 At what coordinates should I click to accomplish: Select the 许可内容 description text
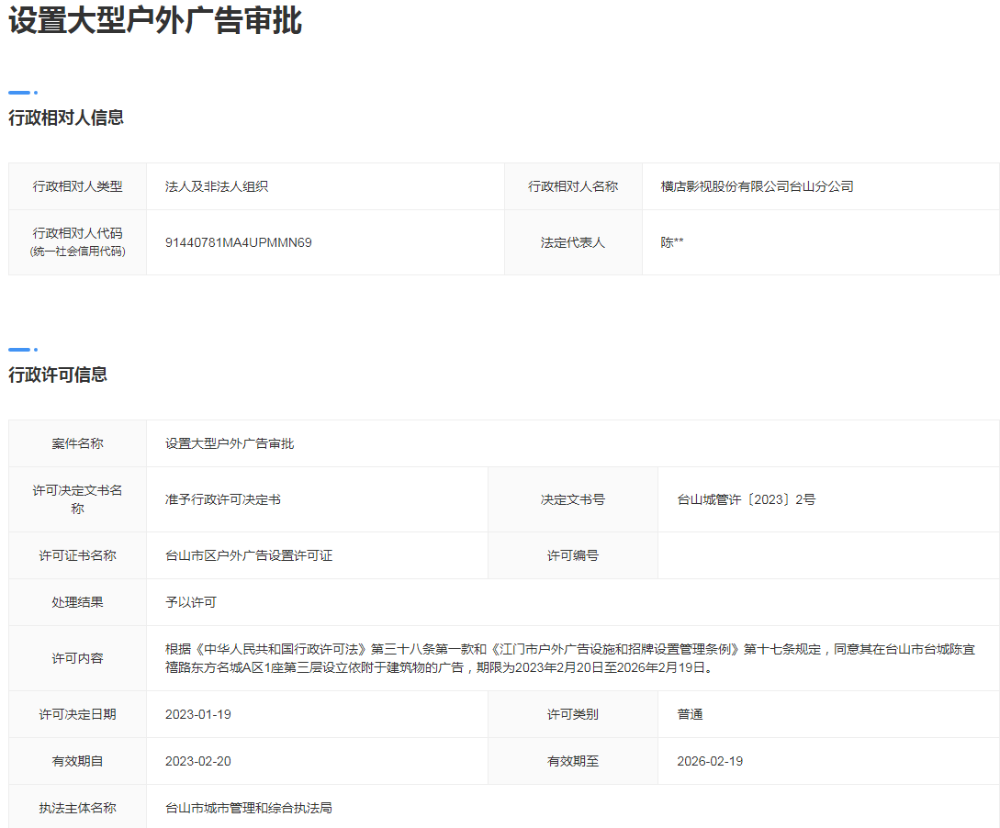point(570,658)
